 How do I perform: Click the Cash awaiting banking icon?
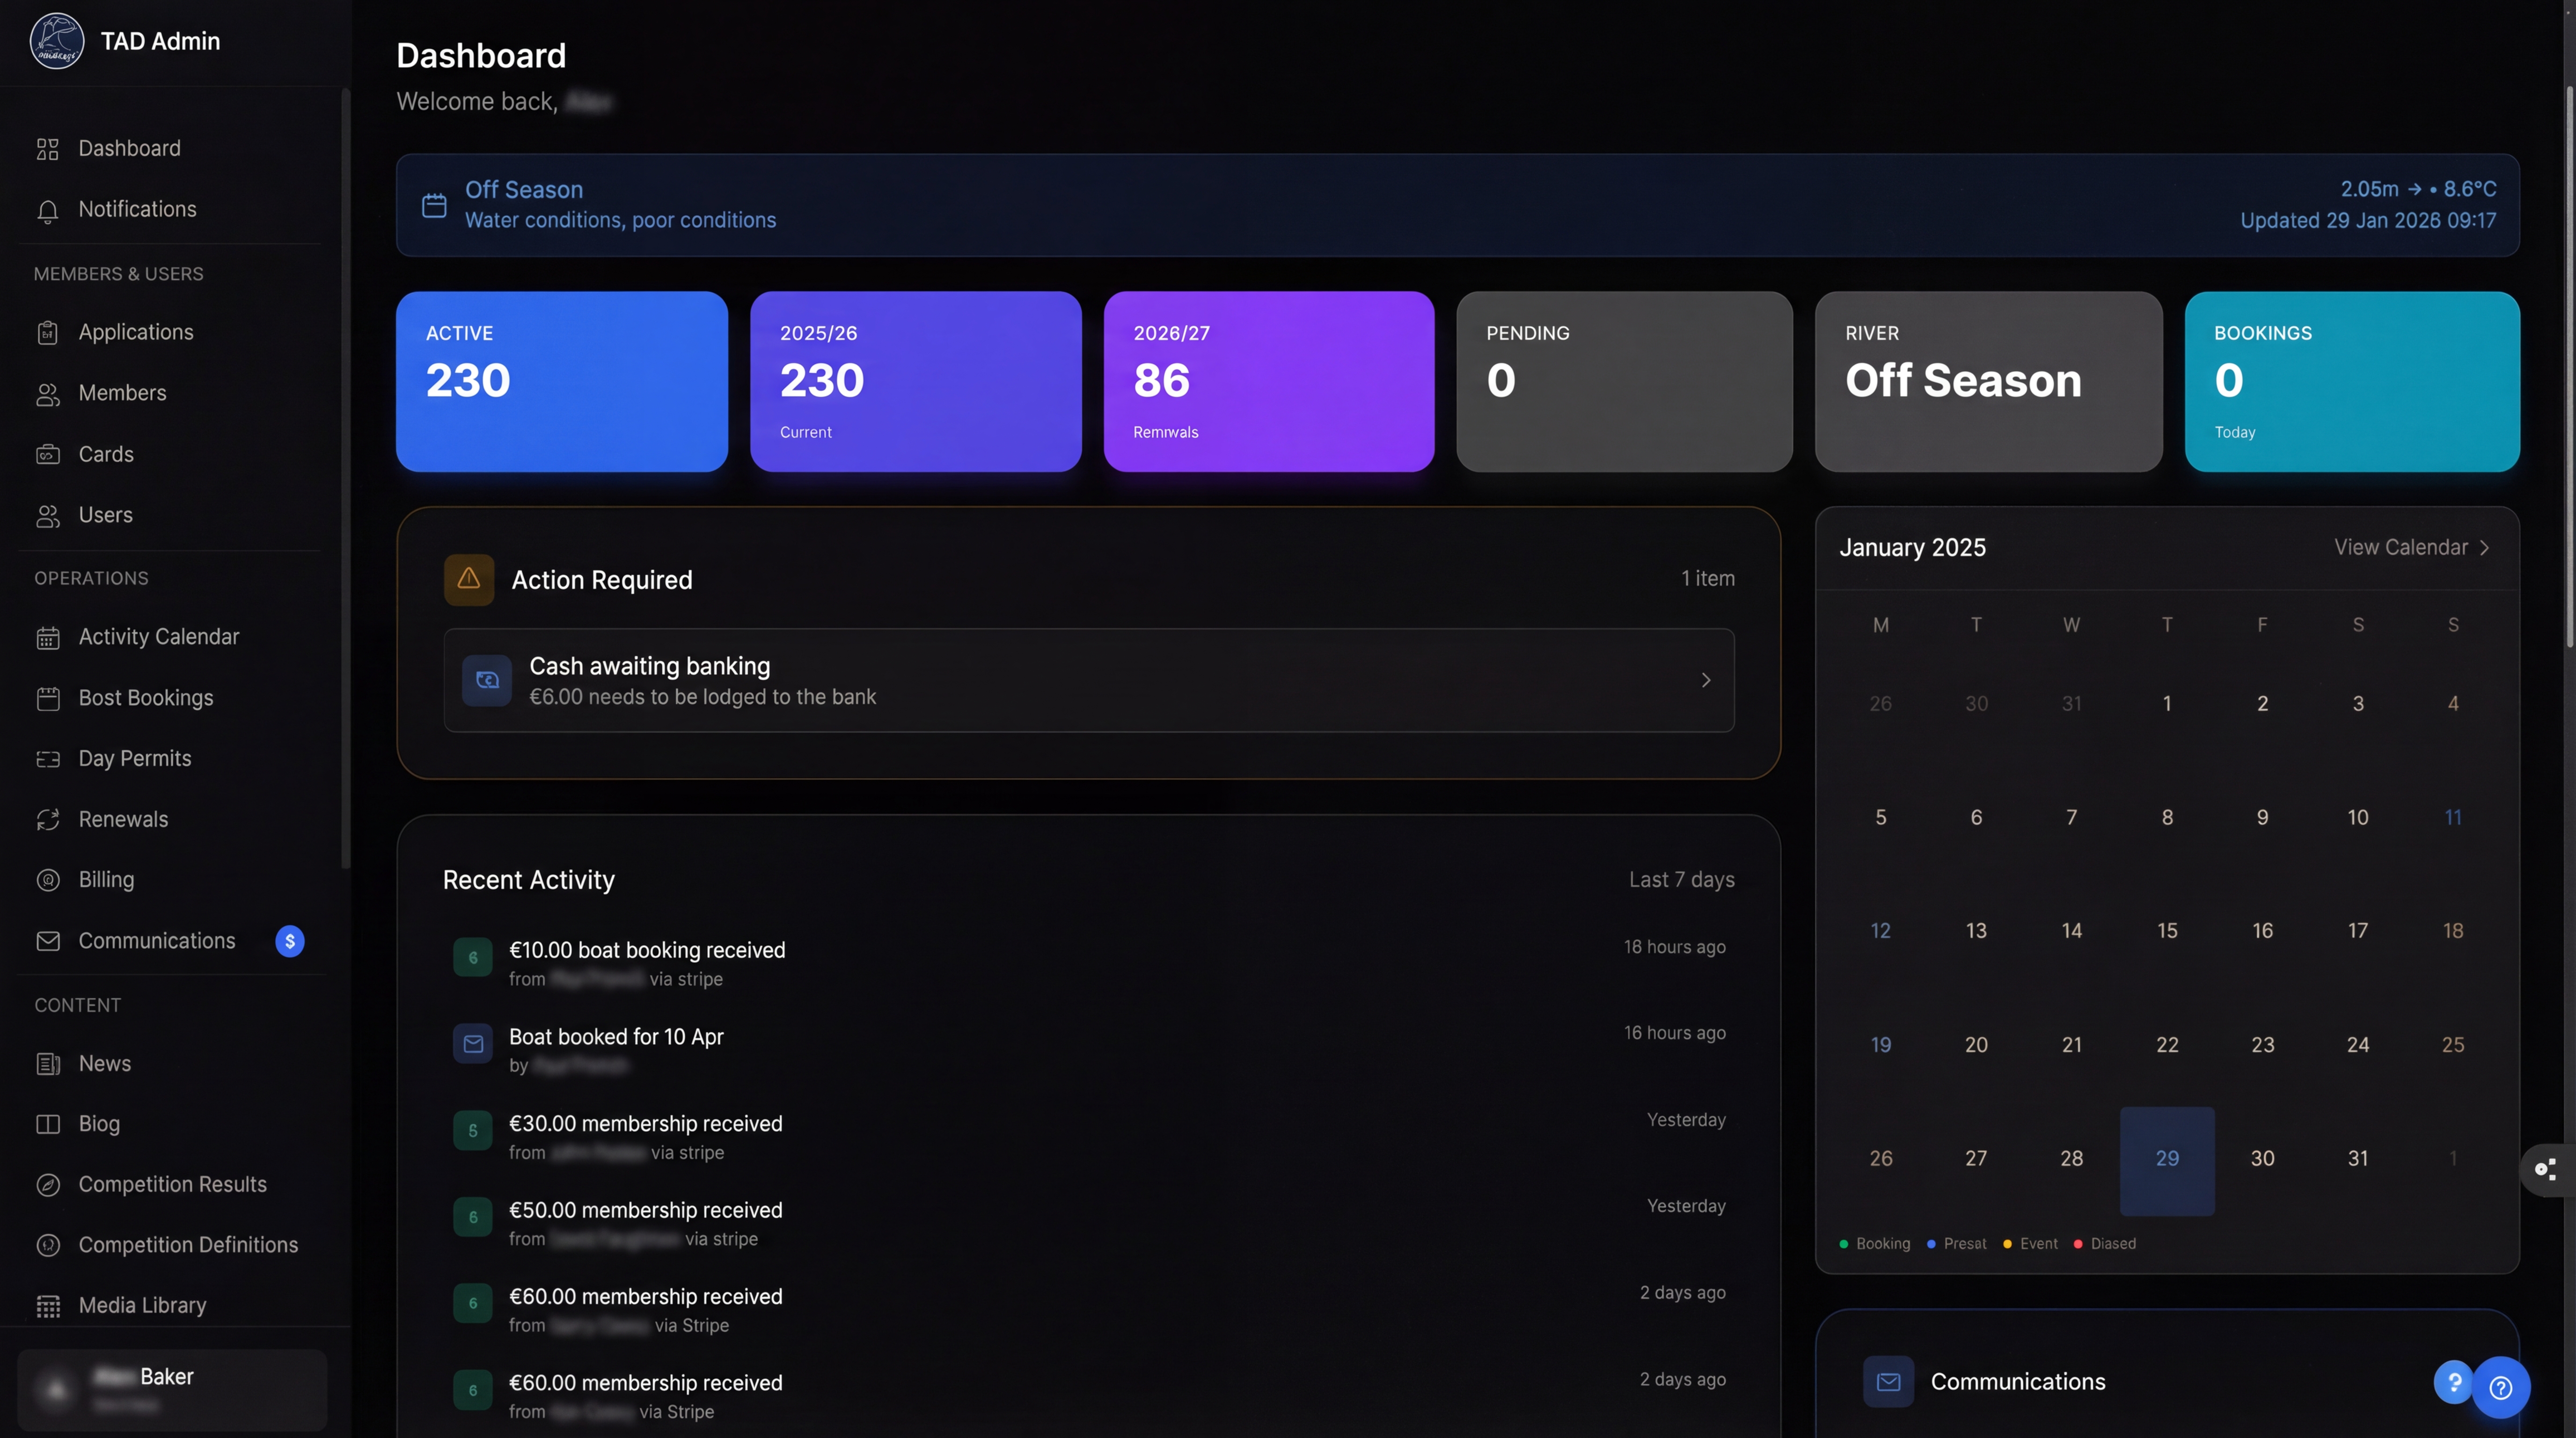[487, 680]
